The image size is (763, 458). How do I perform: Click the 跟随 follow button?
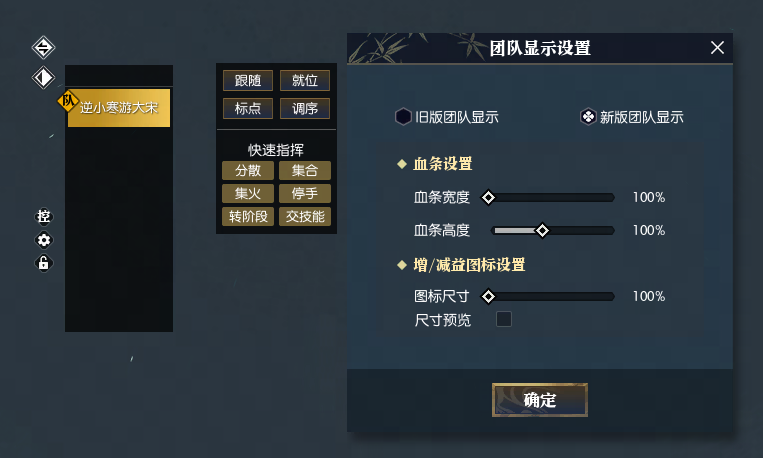(x=247, y=81)
